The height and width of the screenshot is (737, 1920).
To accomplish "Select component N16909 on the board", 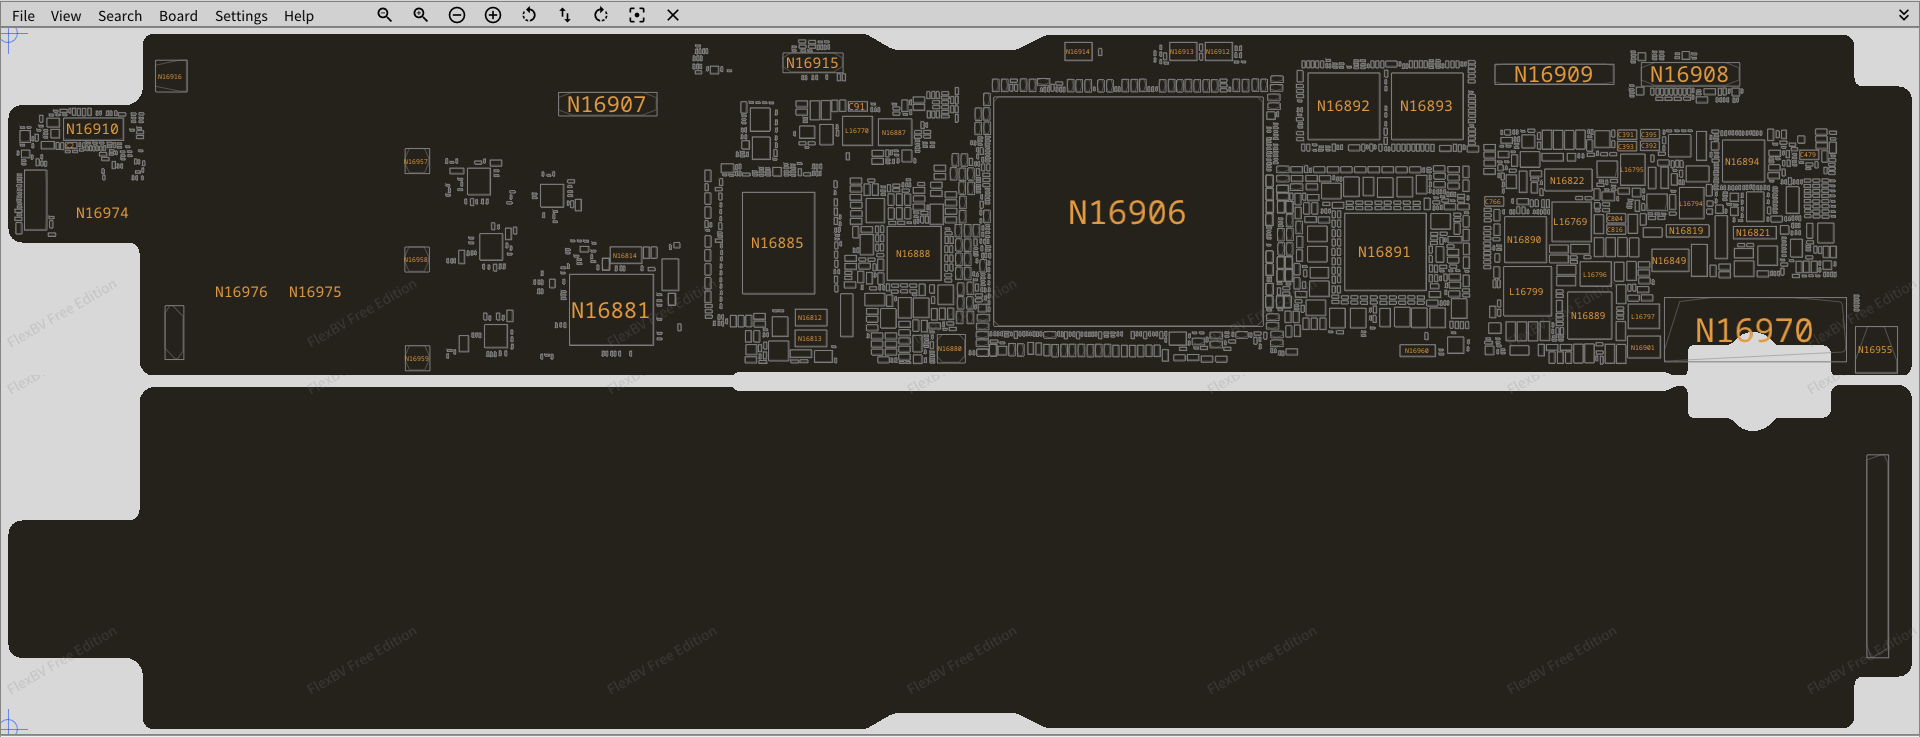I will (x=1553, y=74).
